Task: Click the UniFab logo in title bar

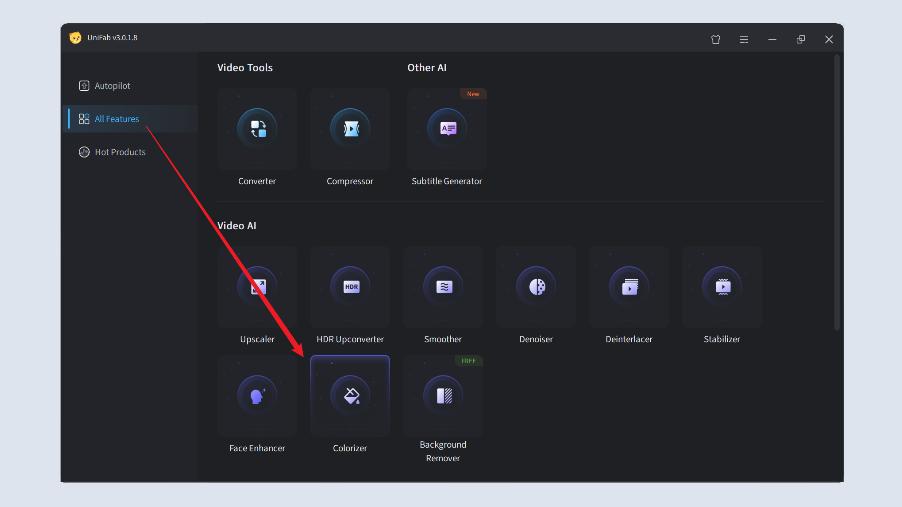Action: click(x=75, y=38)
